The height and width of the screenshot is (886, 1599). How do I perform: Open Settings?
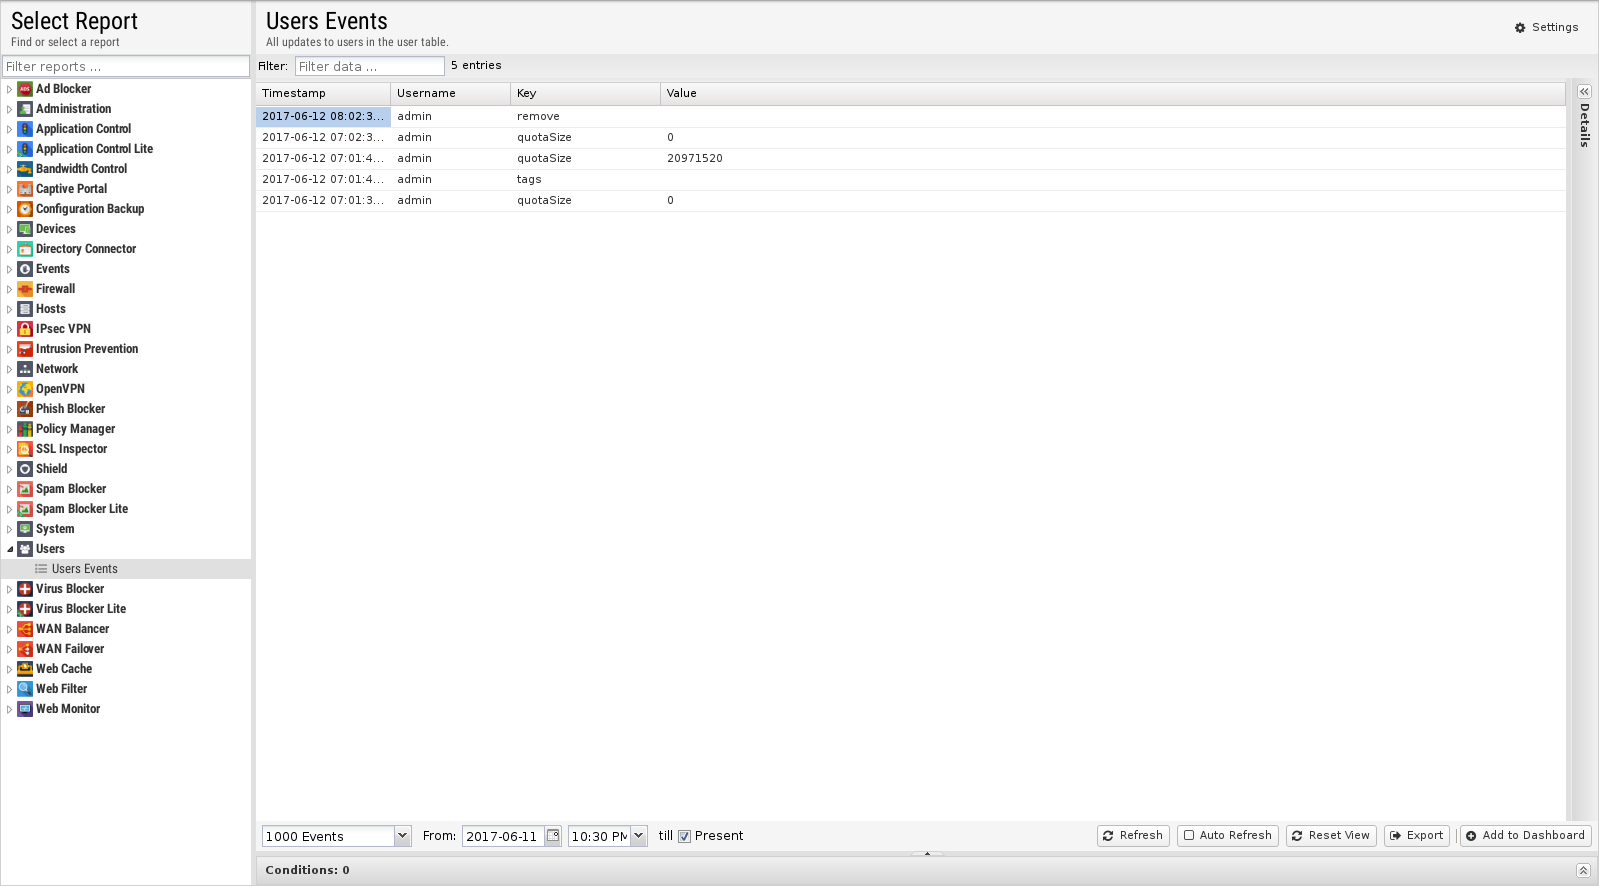point(1546,28)
